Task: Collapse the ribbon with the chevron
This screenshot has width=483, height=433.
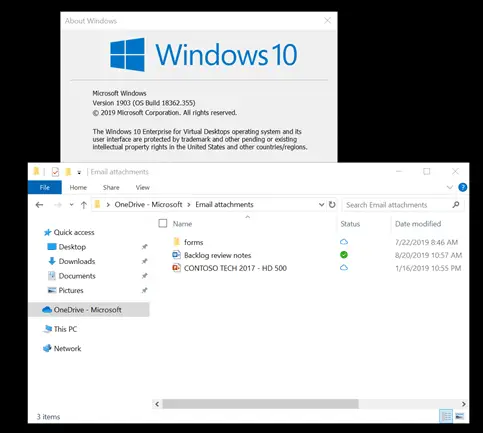Action: click(450, 187)
